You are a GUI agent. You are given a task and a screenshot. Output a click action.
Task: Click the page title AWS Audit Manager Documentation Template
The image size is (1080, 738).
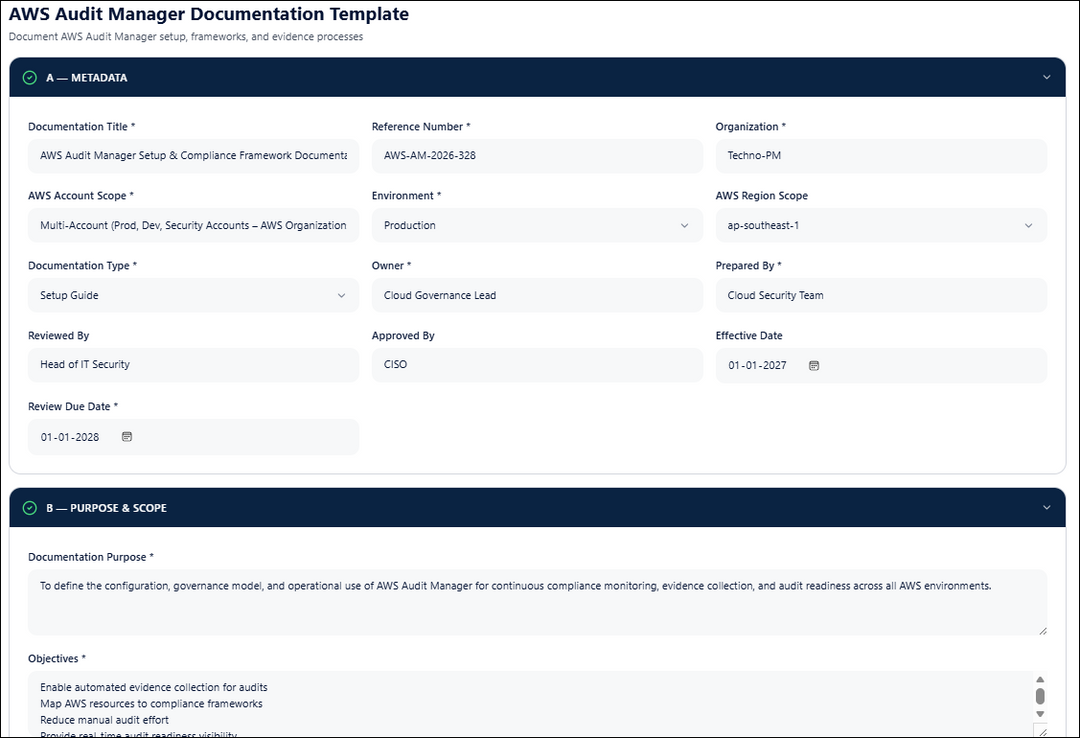pyautogui.click(x=209, y=14)
